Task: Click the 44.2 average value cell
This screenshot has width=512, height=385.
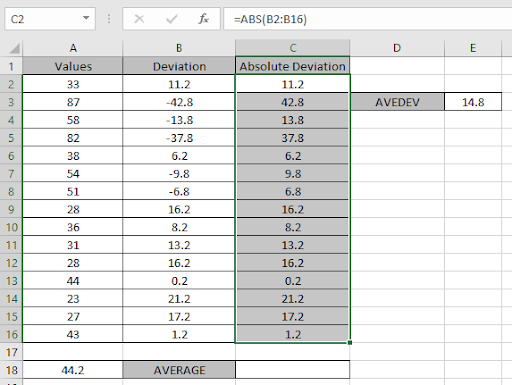Action: [x=73, y=370]
